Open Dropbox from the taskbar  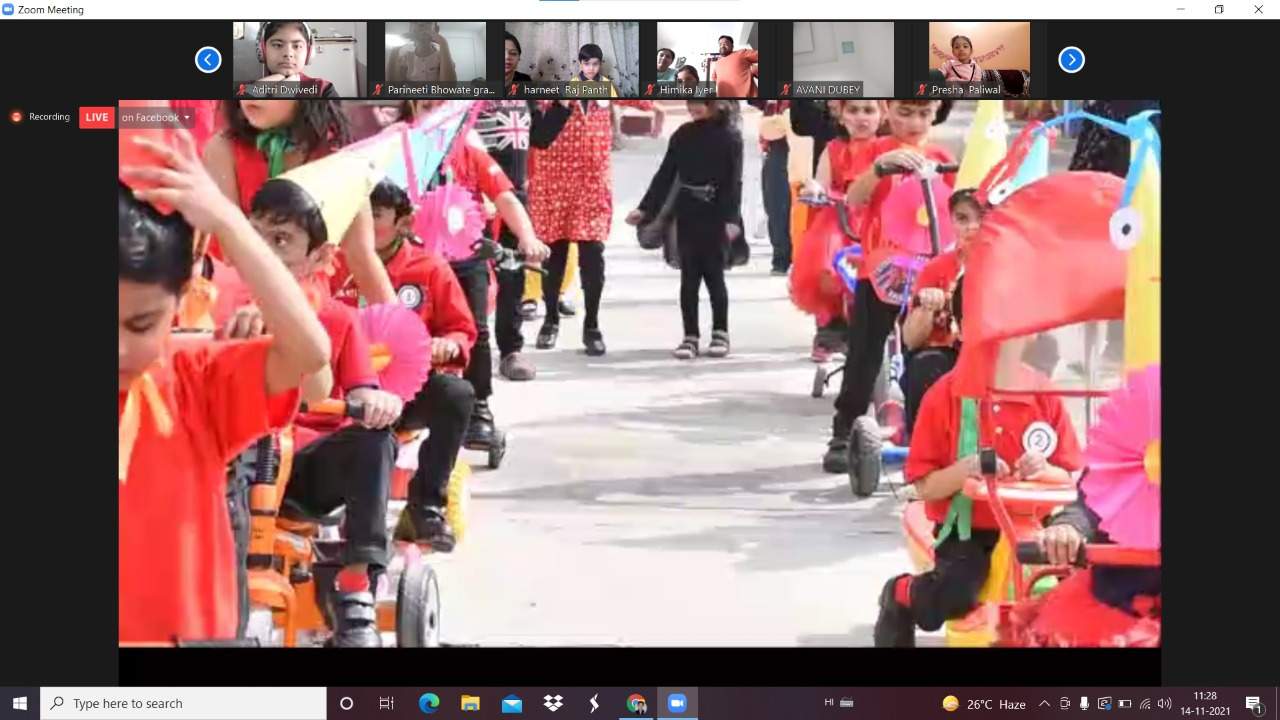click(x=553, y=703)
